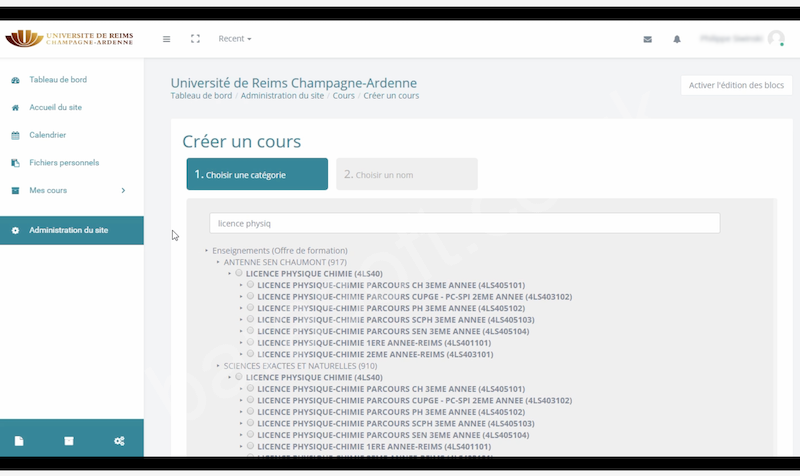This screenshot has height=476, width=800.
Task: Select PARCOURS CH 3EME ANNEE radio under CHAUMONT
Action: coord(250,284)
